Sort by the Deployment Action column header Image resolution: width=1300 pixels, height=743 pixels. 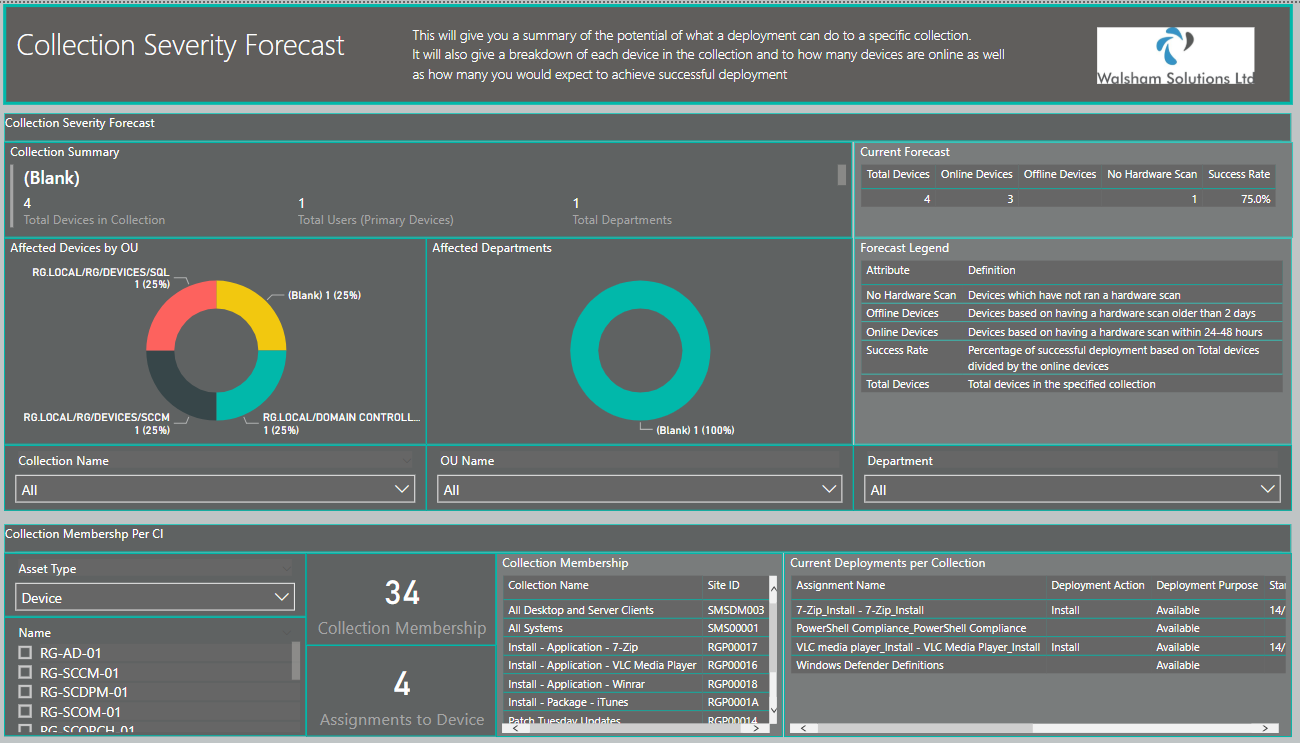pyautogui.click(x=1098, y=585)
